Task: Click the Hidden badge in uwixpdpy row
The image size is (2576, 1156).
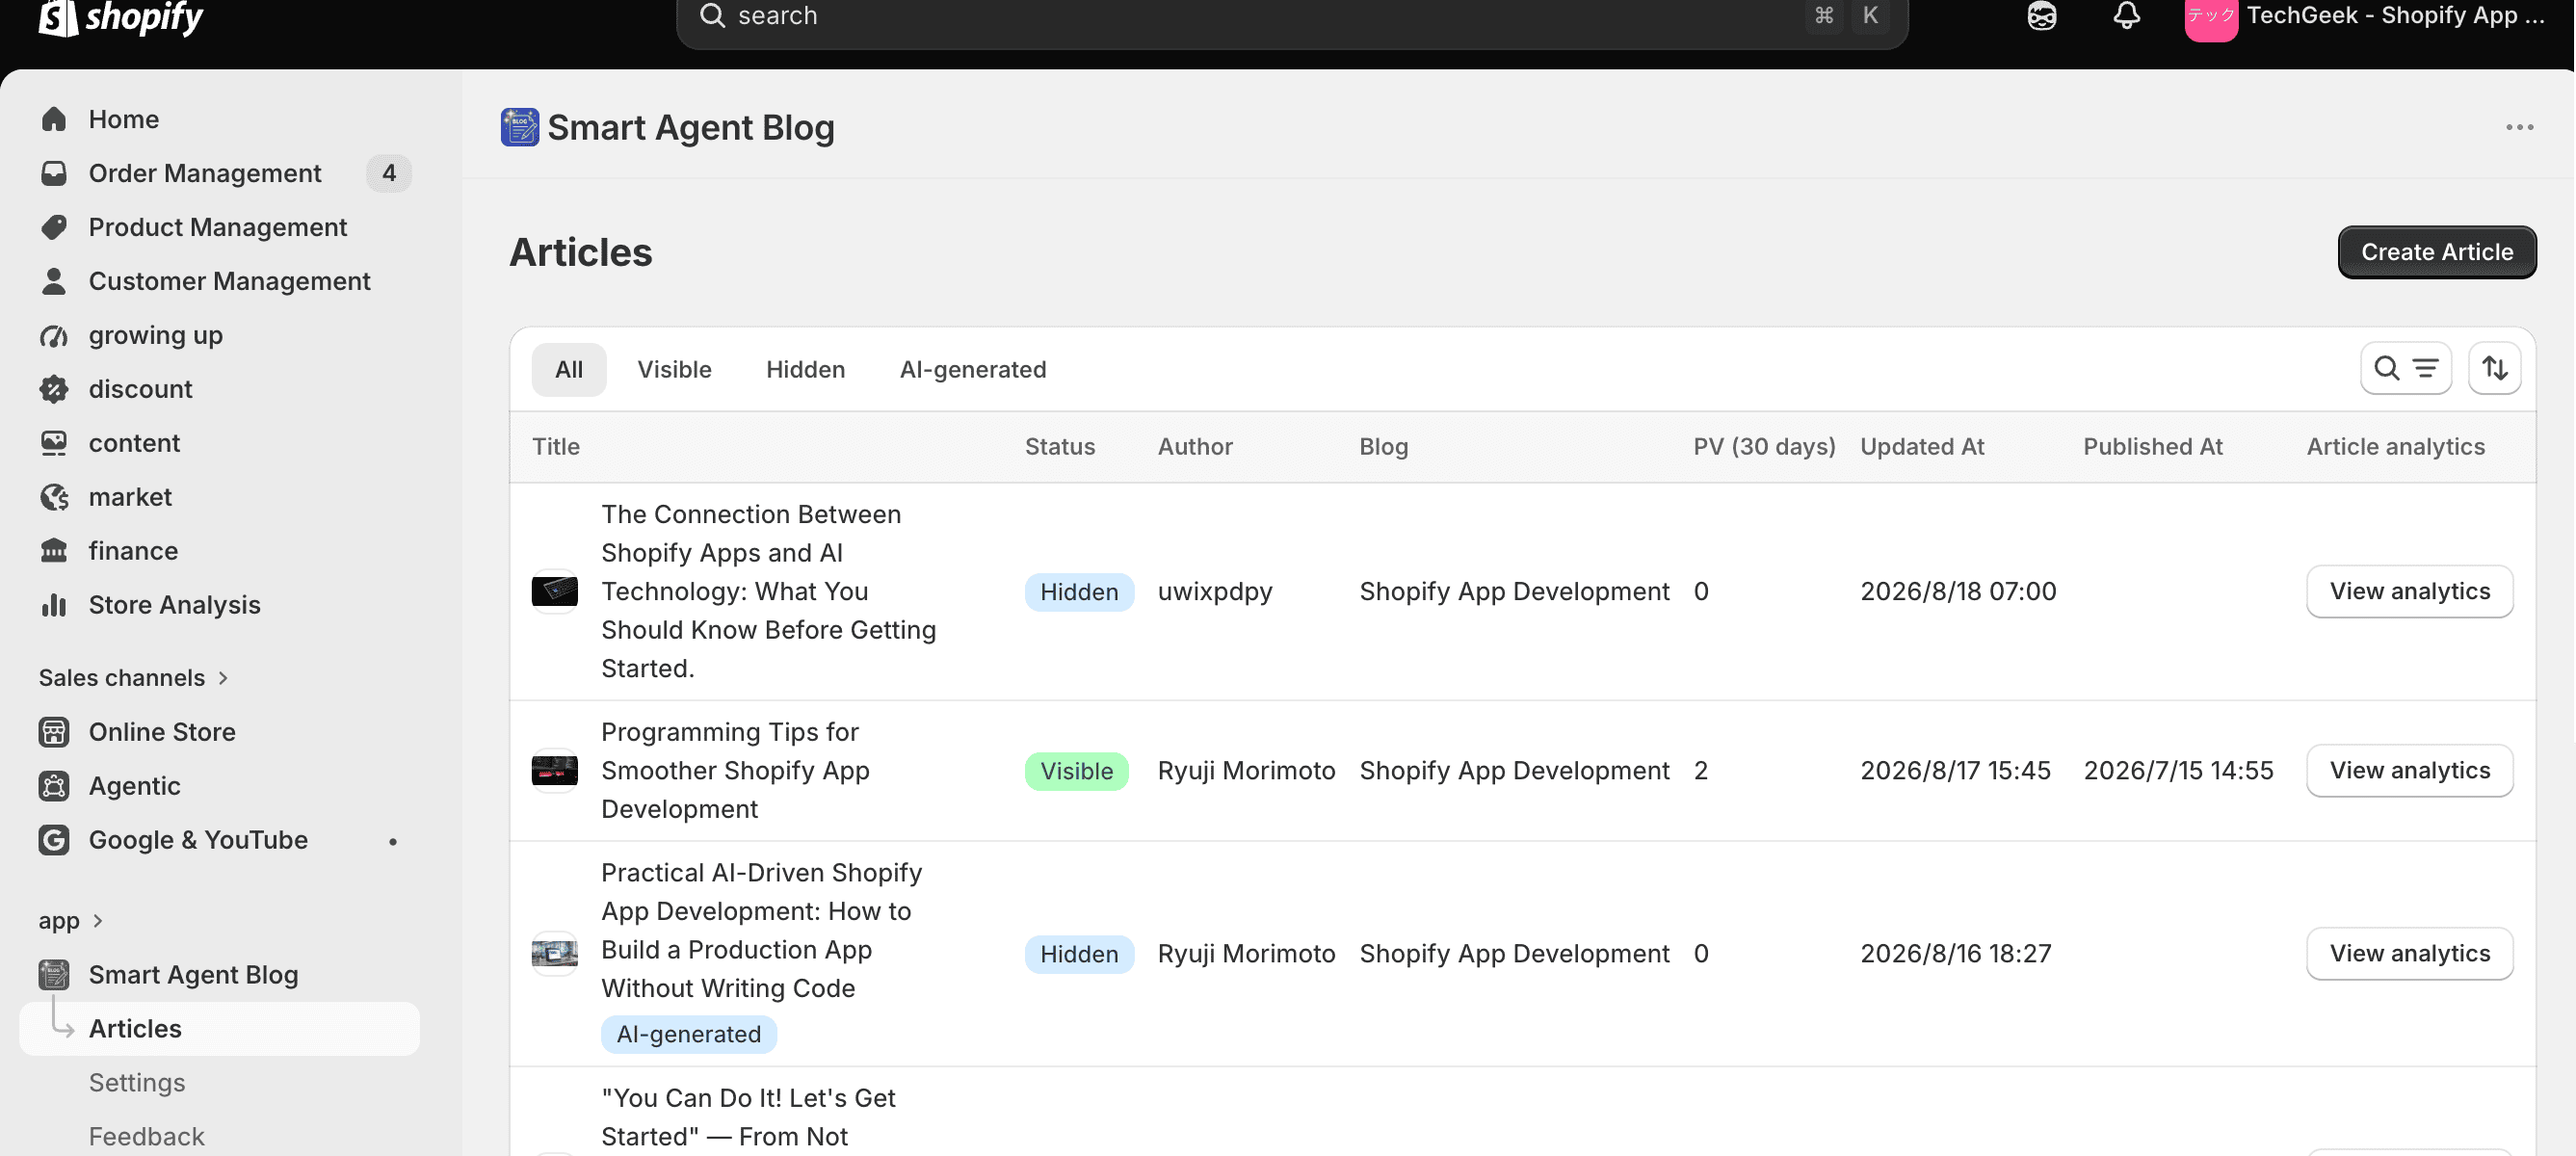Action: [1079, 592]
